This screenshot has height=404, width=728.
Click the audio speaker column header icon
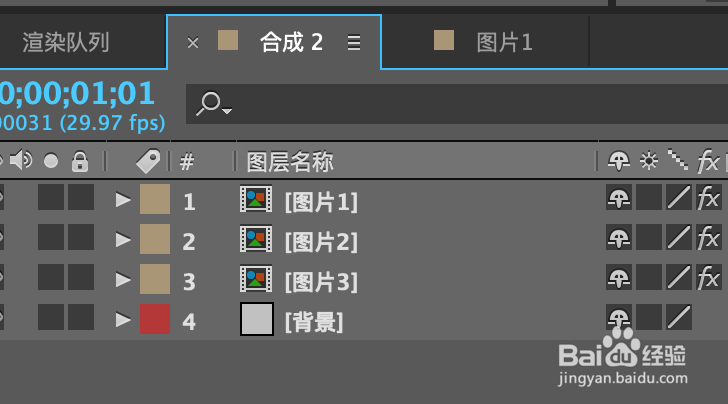[x=21, y=161]
